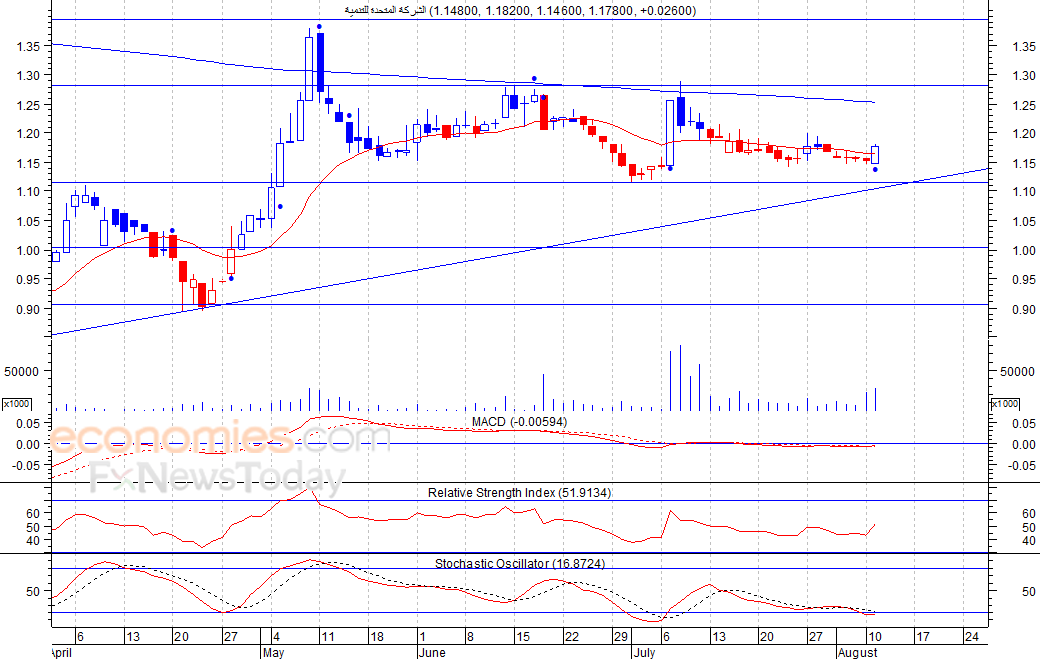Select the 1.00 label on right price axis
The image size is (1040, 659).
tap(1024, 251)
